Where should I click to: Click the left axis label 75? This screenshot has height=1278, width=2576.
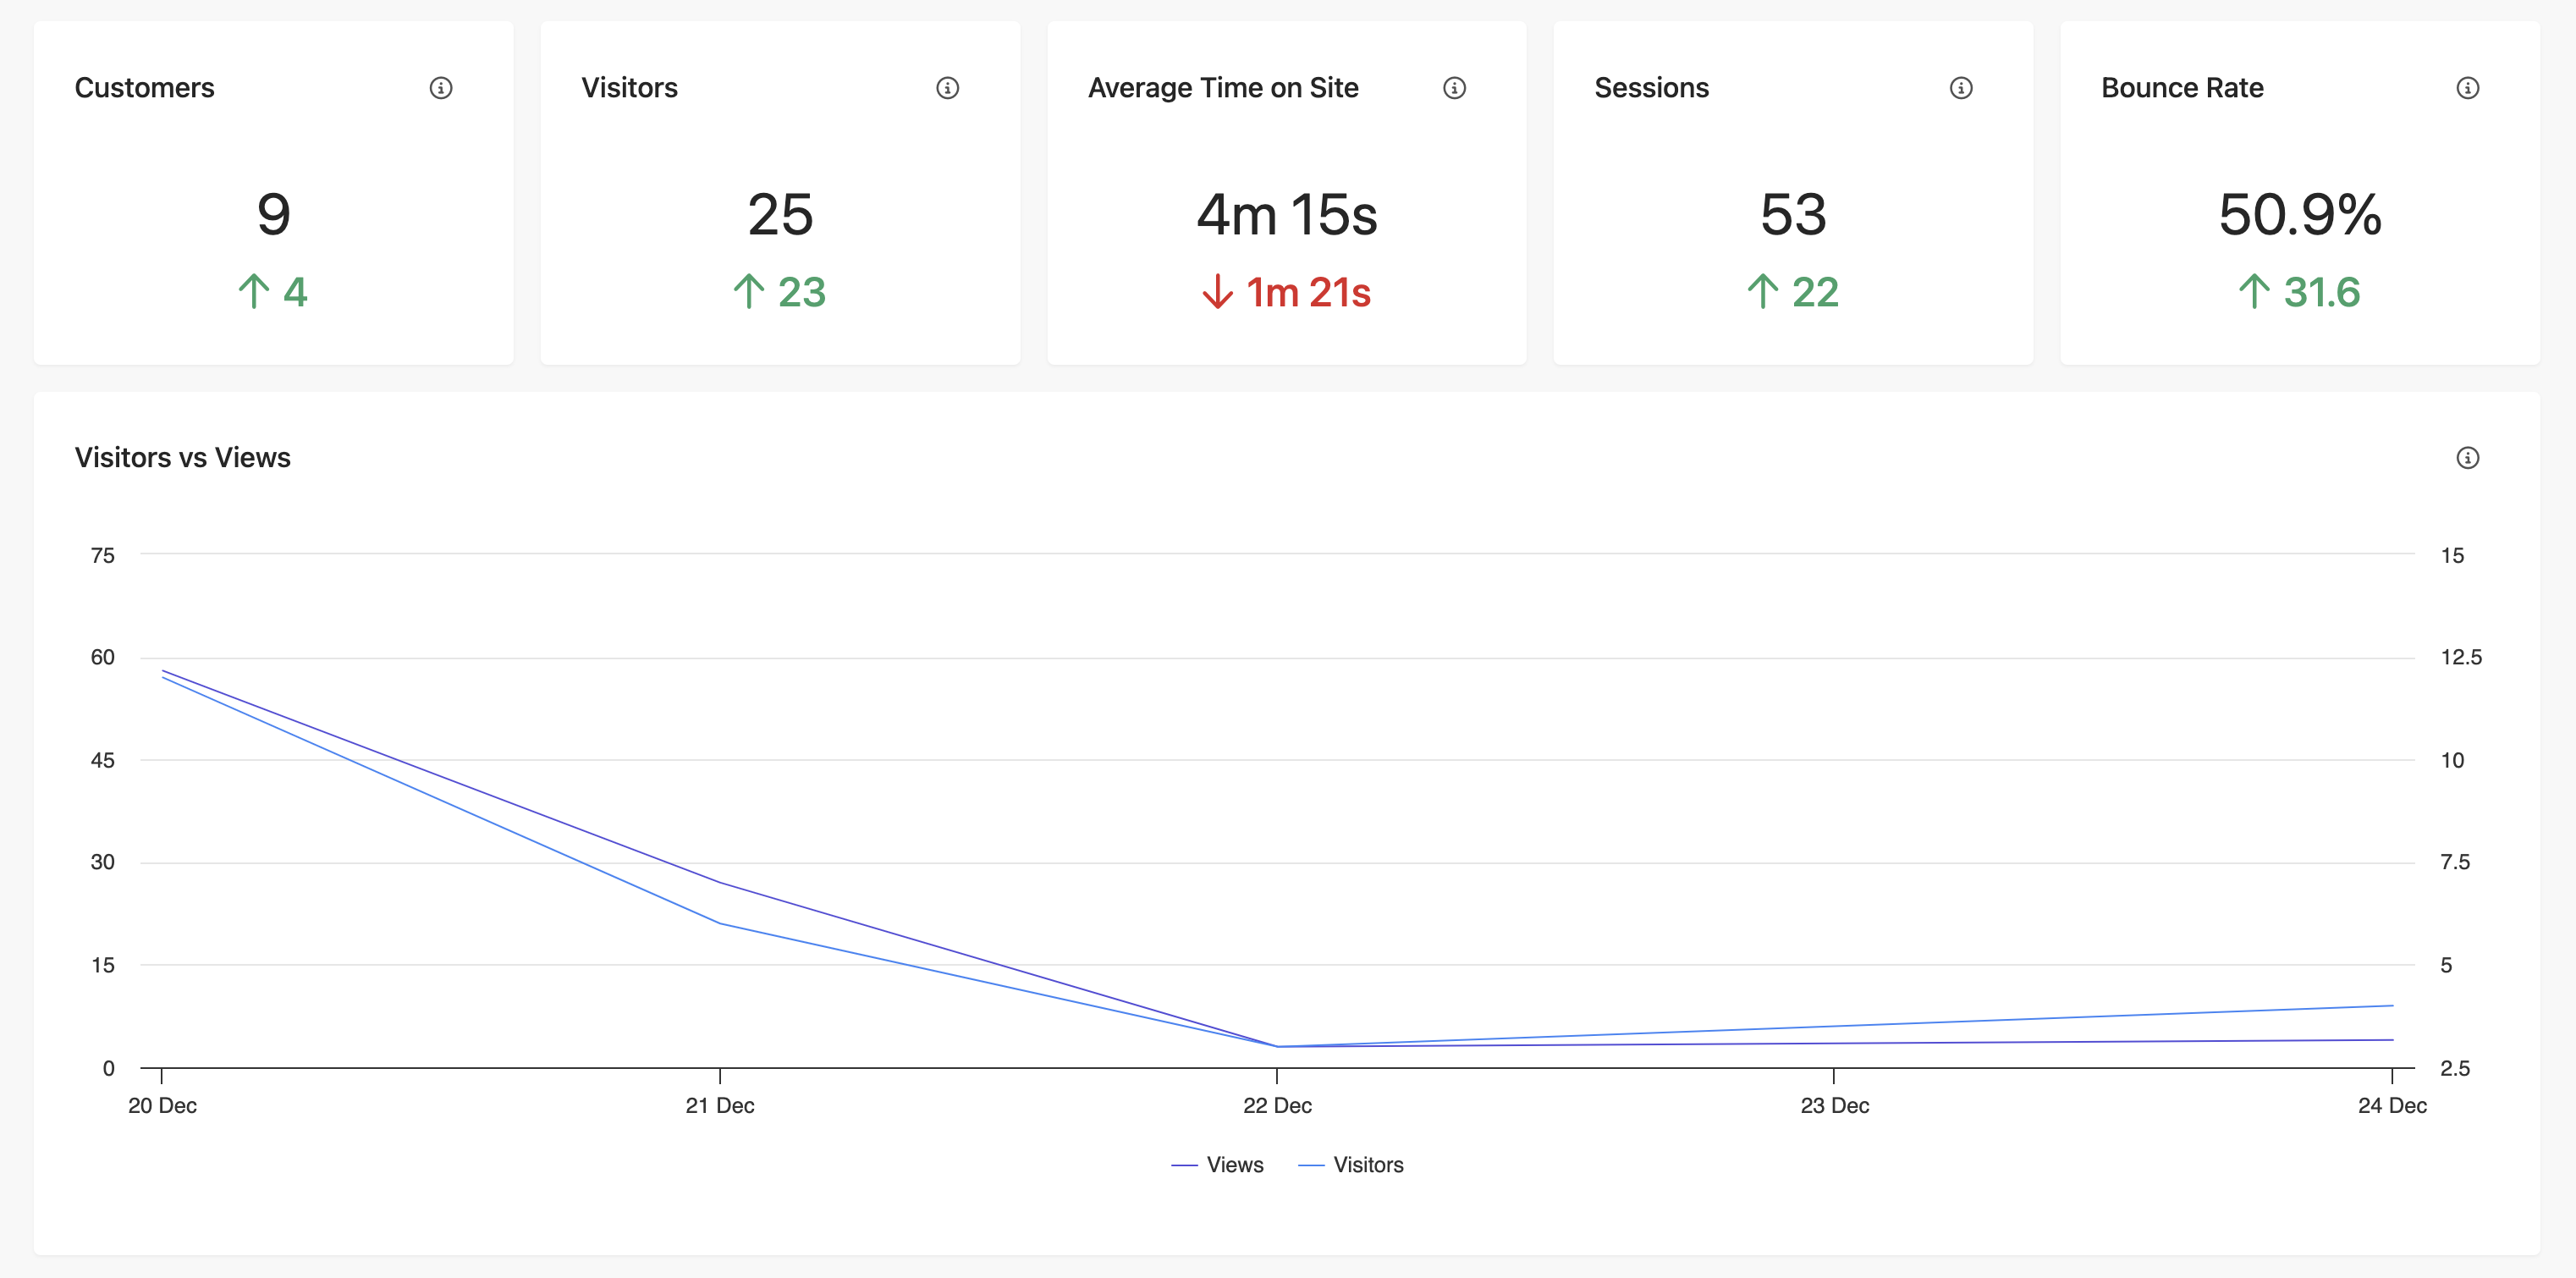tap(102, 555)
